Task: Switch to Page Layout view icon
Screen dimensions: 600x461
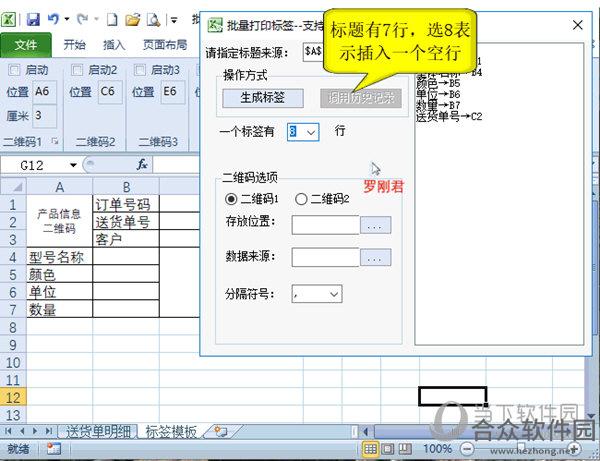Action: (388, 449)
